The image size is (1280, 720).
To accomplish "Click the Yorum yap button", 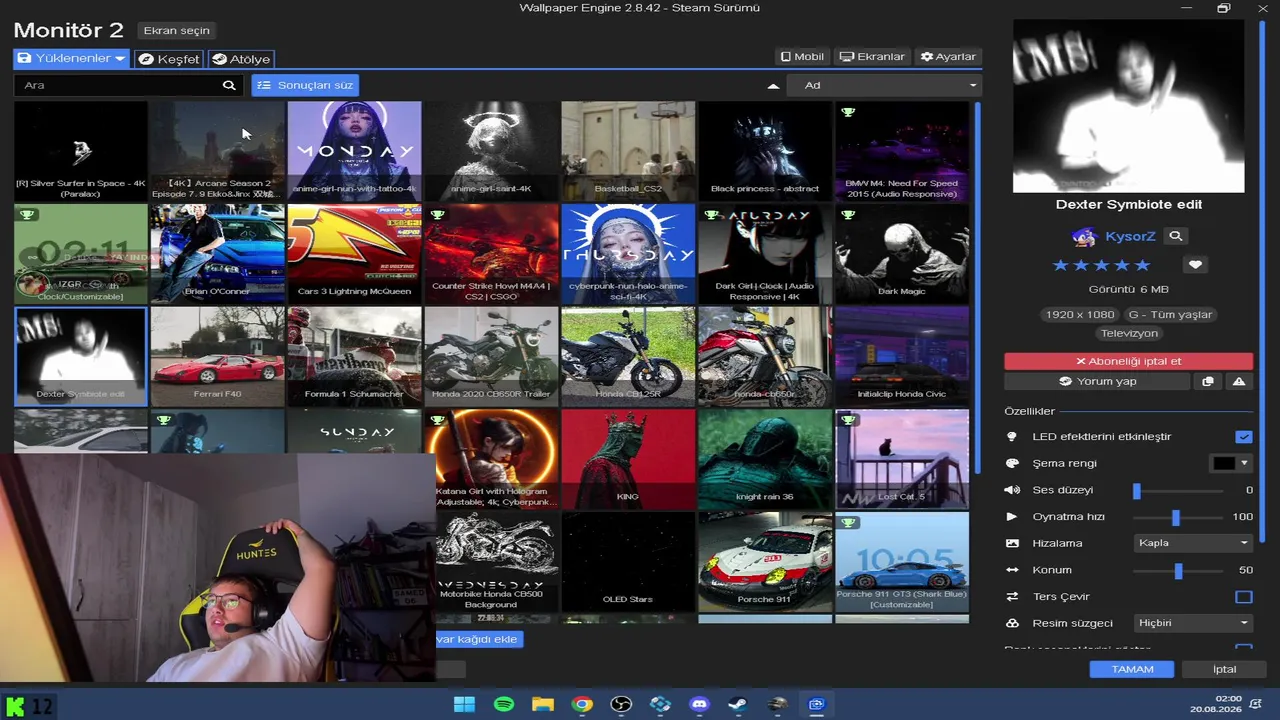I will (x=1097, y=382).
